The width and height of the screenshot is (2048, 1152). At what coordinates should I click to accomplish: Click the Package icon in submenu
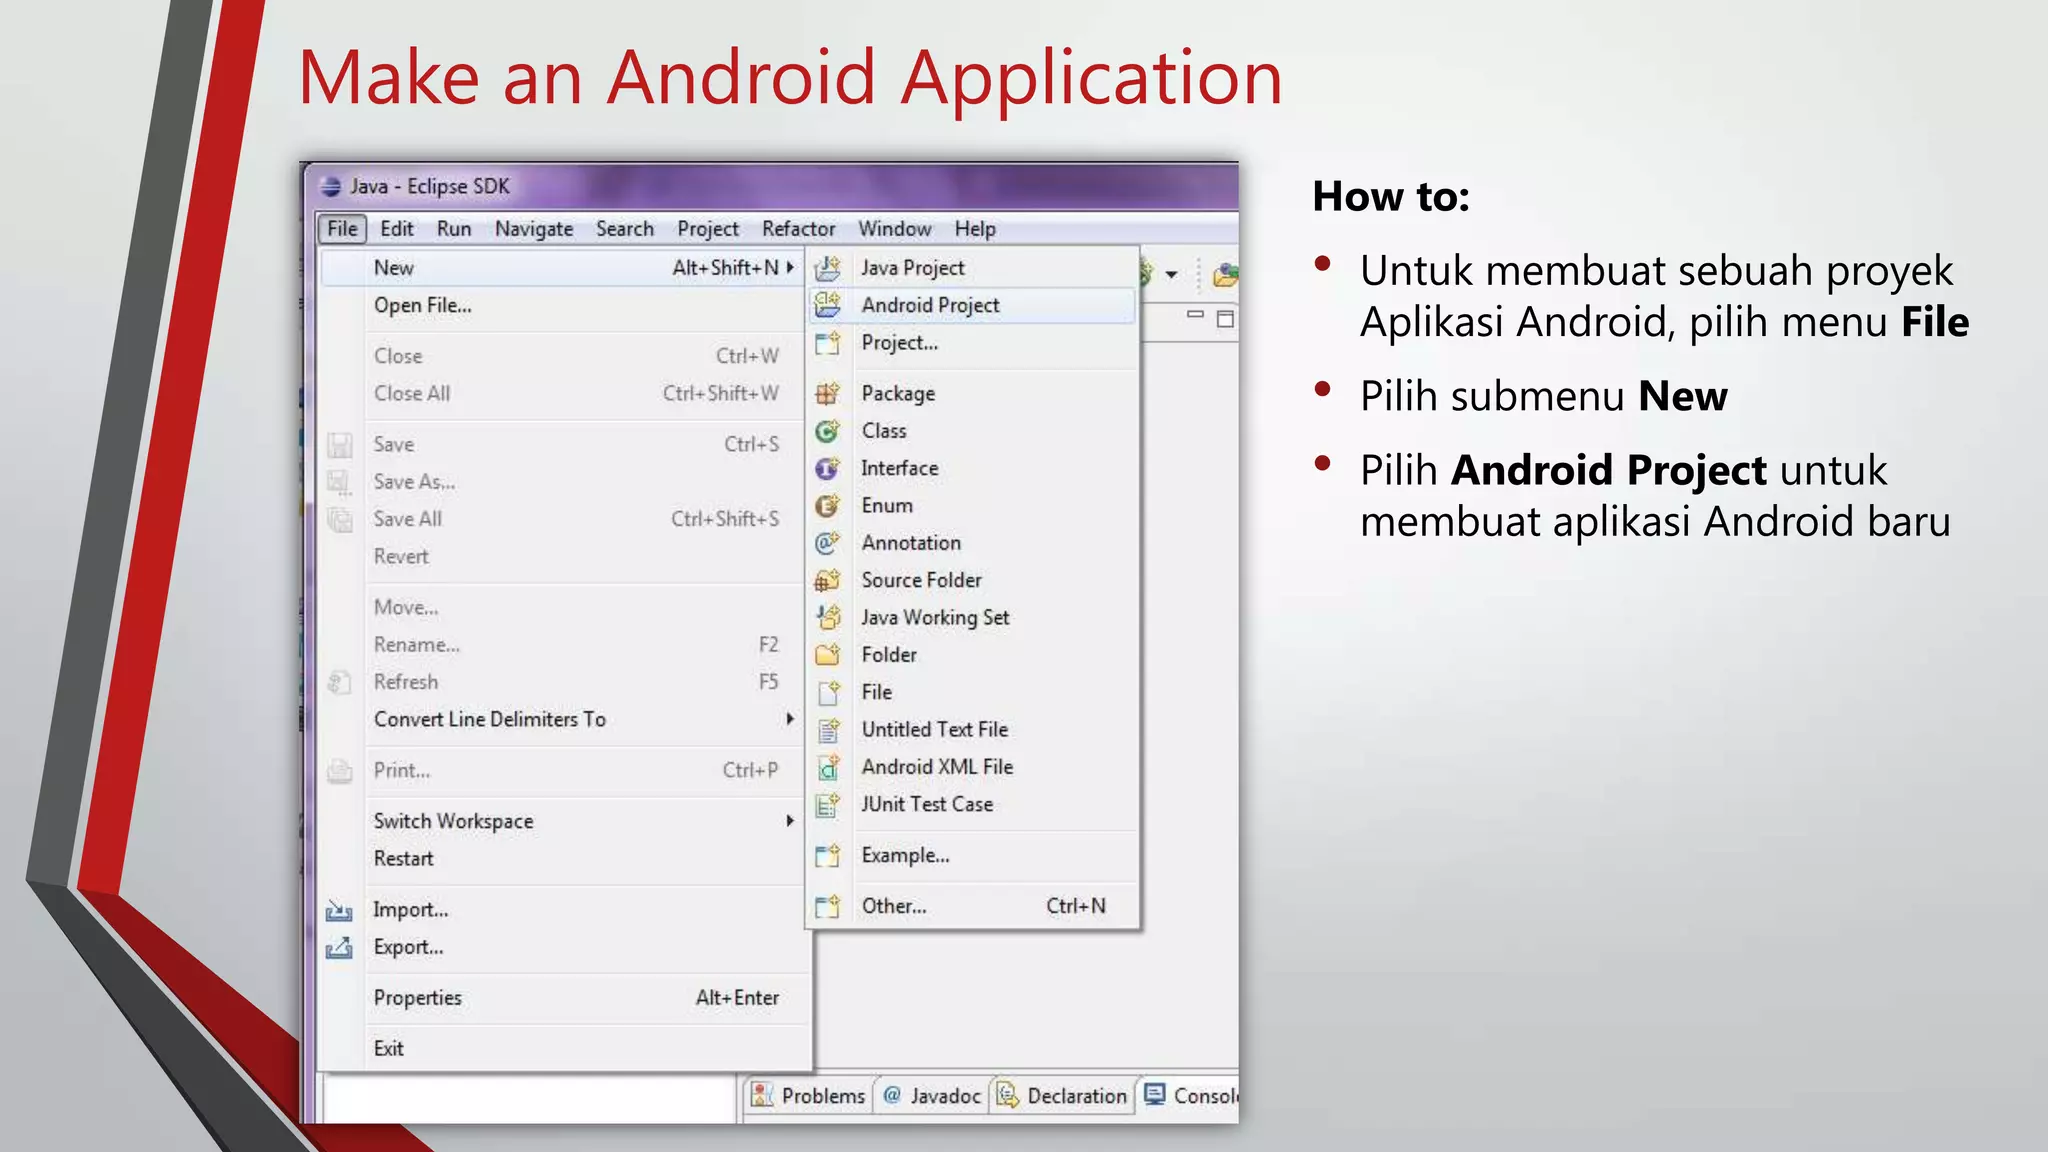[x=827, y=393]
